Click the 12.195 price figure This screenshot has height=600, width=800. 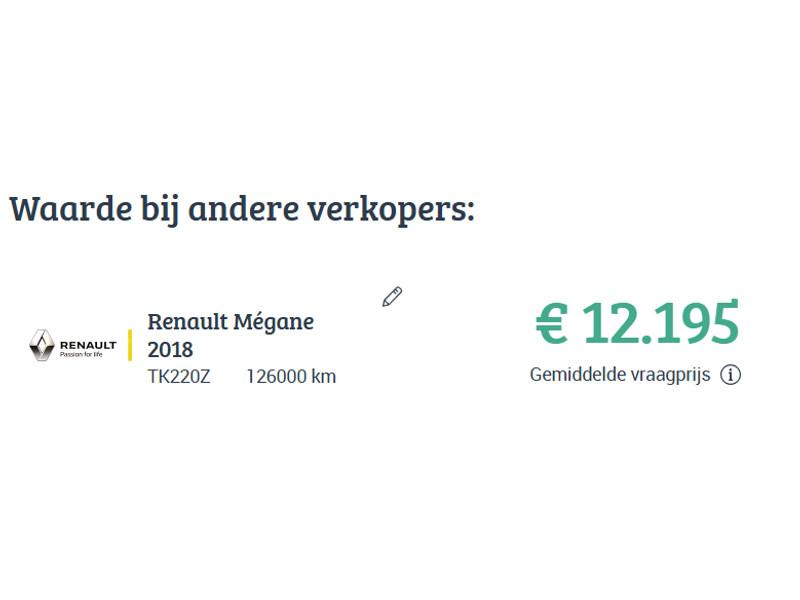point(660,323)
